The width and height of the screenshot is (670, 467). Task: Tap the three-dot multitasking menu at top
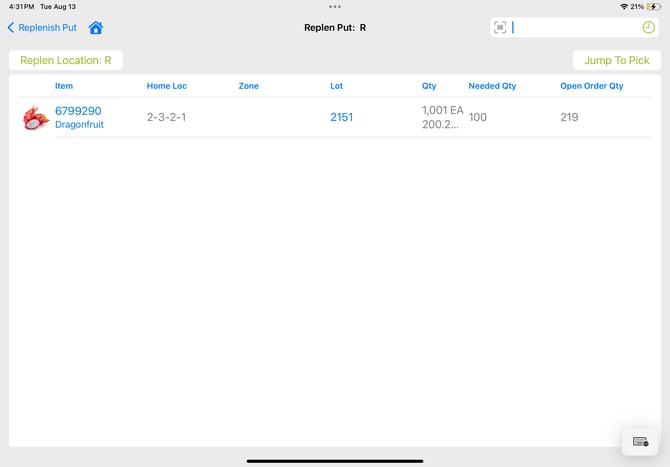click(x=335, y=6)
